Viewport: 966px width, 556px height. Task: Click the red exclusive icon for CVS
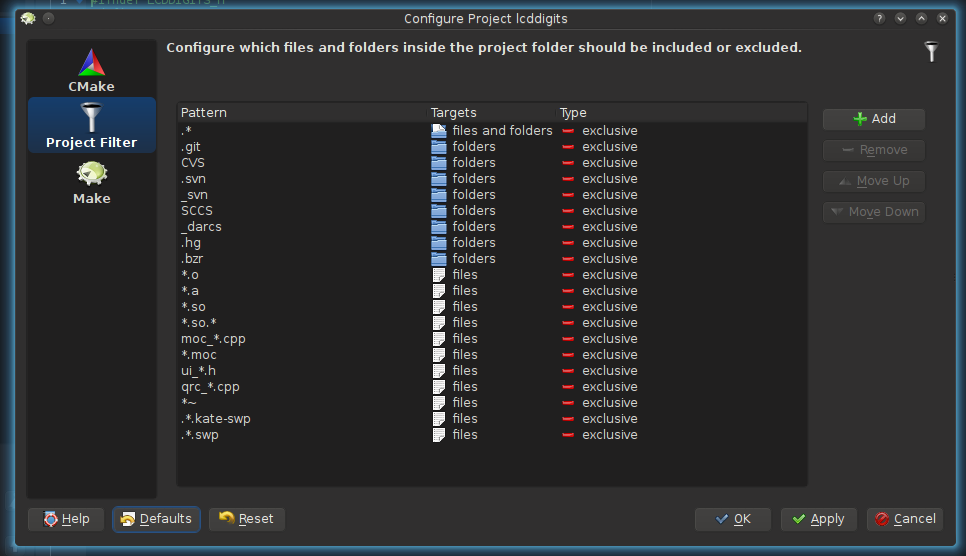point(568,163)
